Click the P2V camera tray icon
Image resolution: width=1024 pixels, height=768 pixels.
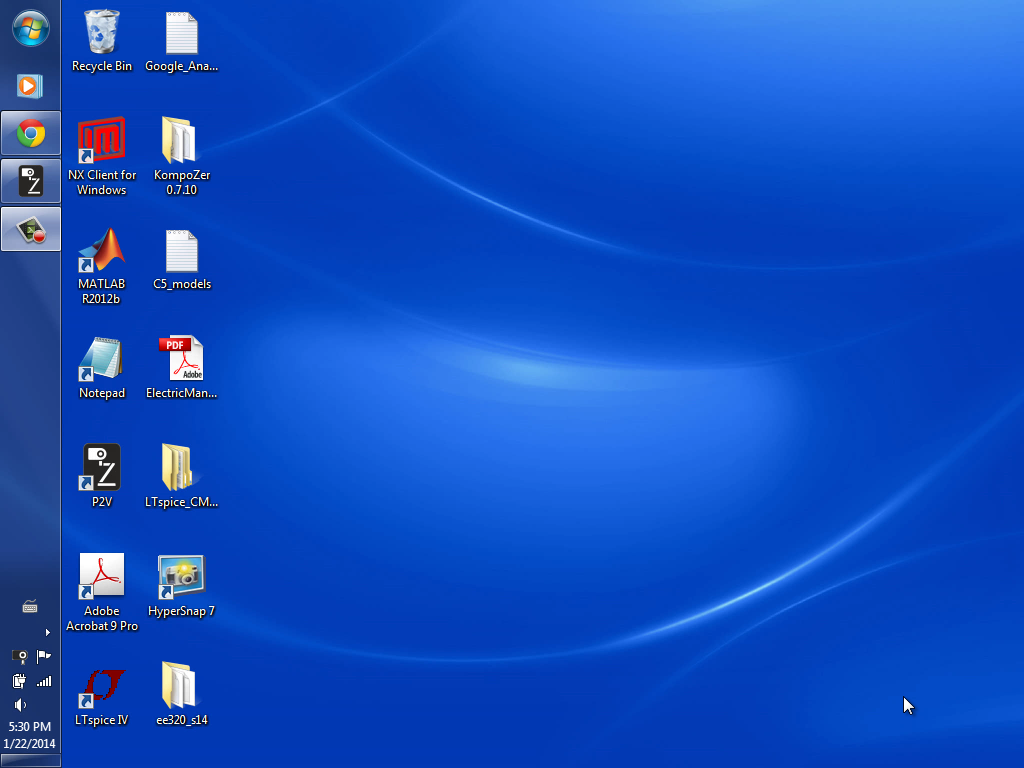click(20, 656)
